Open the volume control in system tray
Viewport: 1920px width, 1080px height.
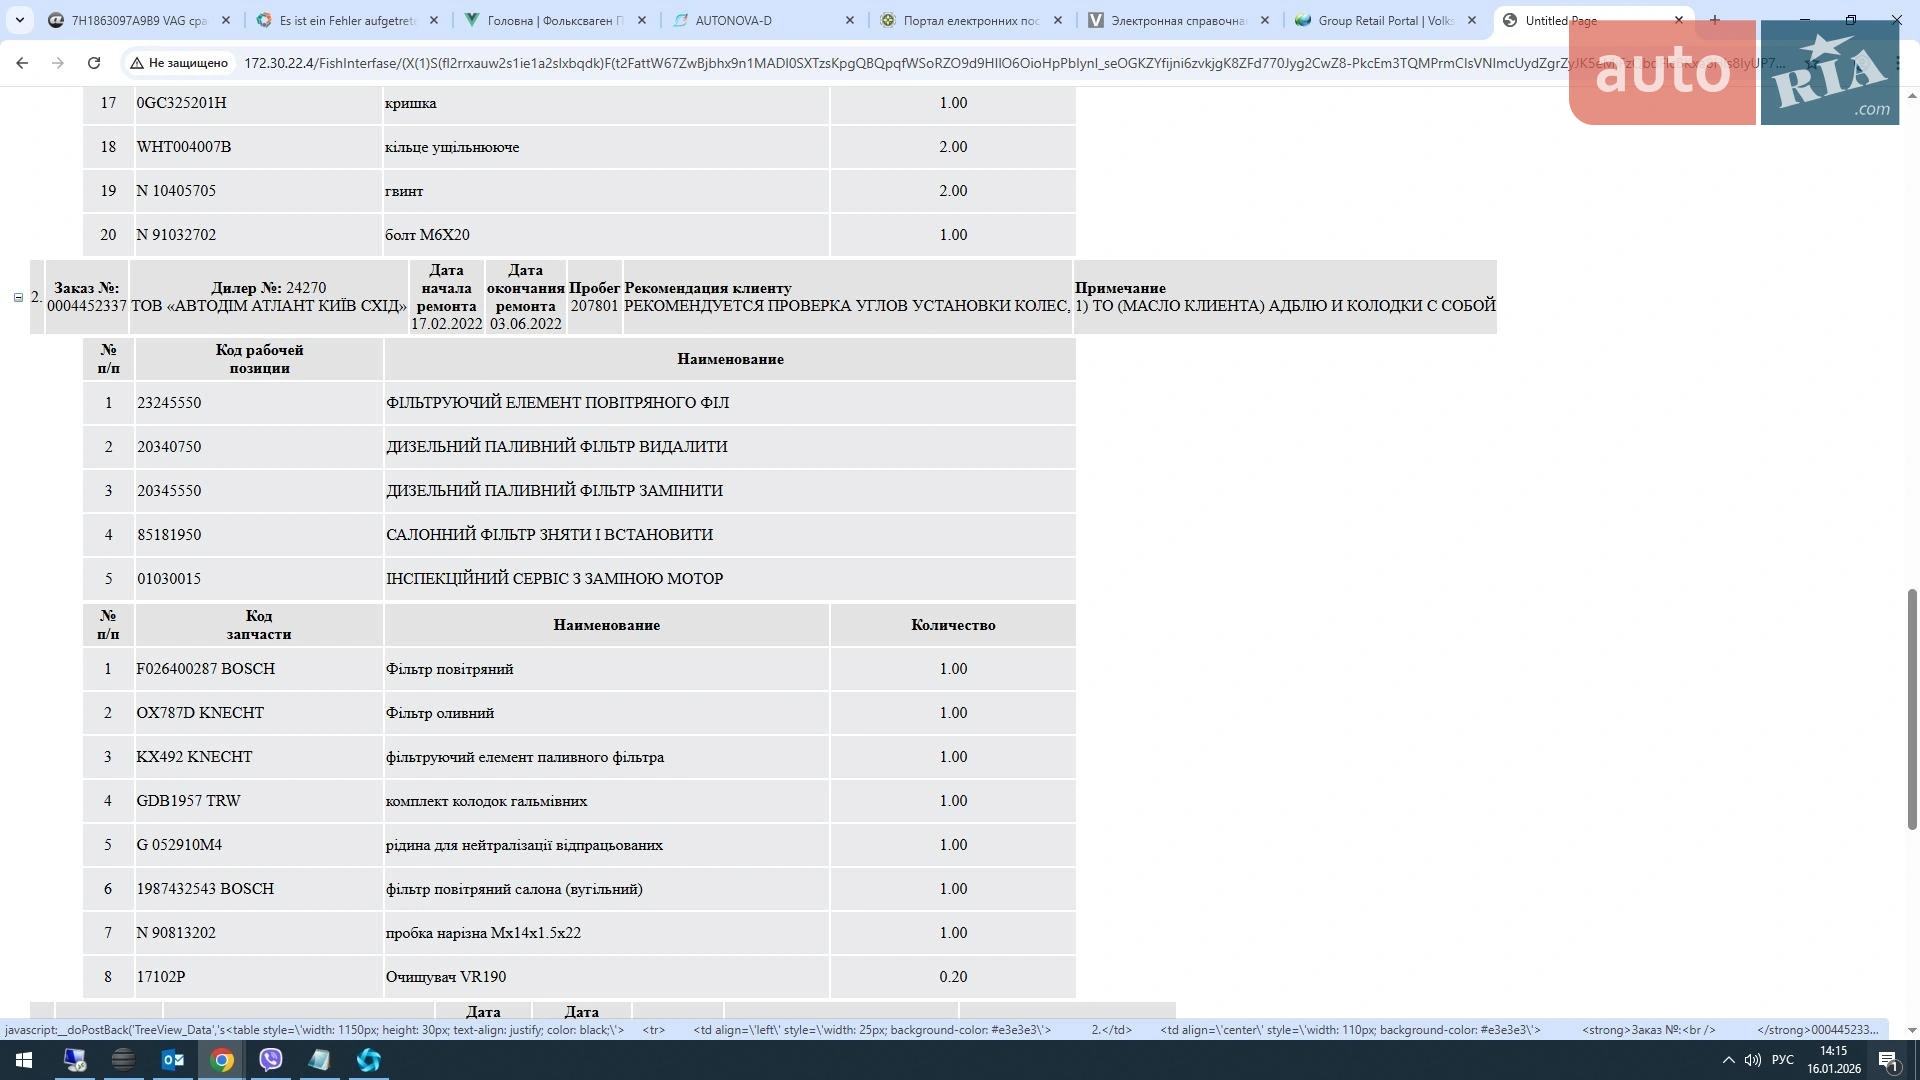click(1753, 1060)
